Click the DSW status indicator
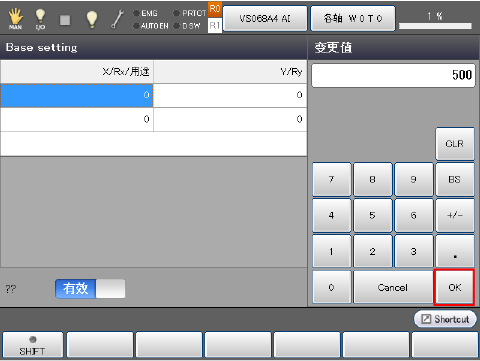The height and width of the screenshot is (361, 480). (187, 26)
